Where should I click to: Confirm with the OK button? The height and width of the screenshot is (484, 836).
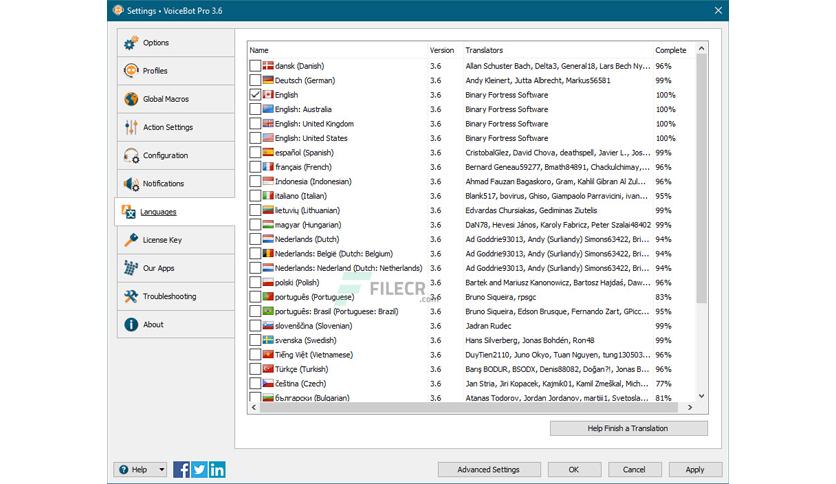(574, 470)
